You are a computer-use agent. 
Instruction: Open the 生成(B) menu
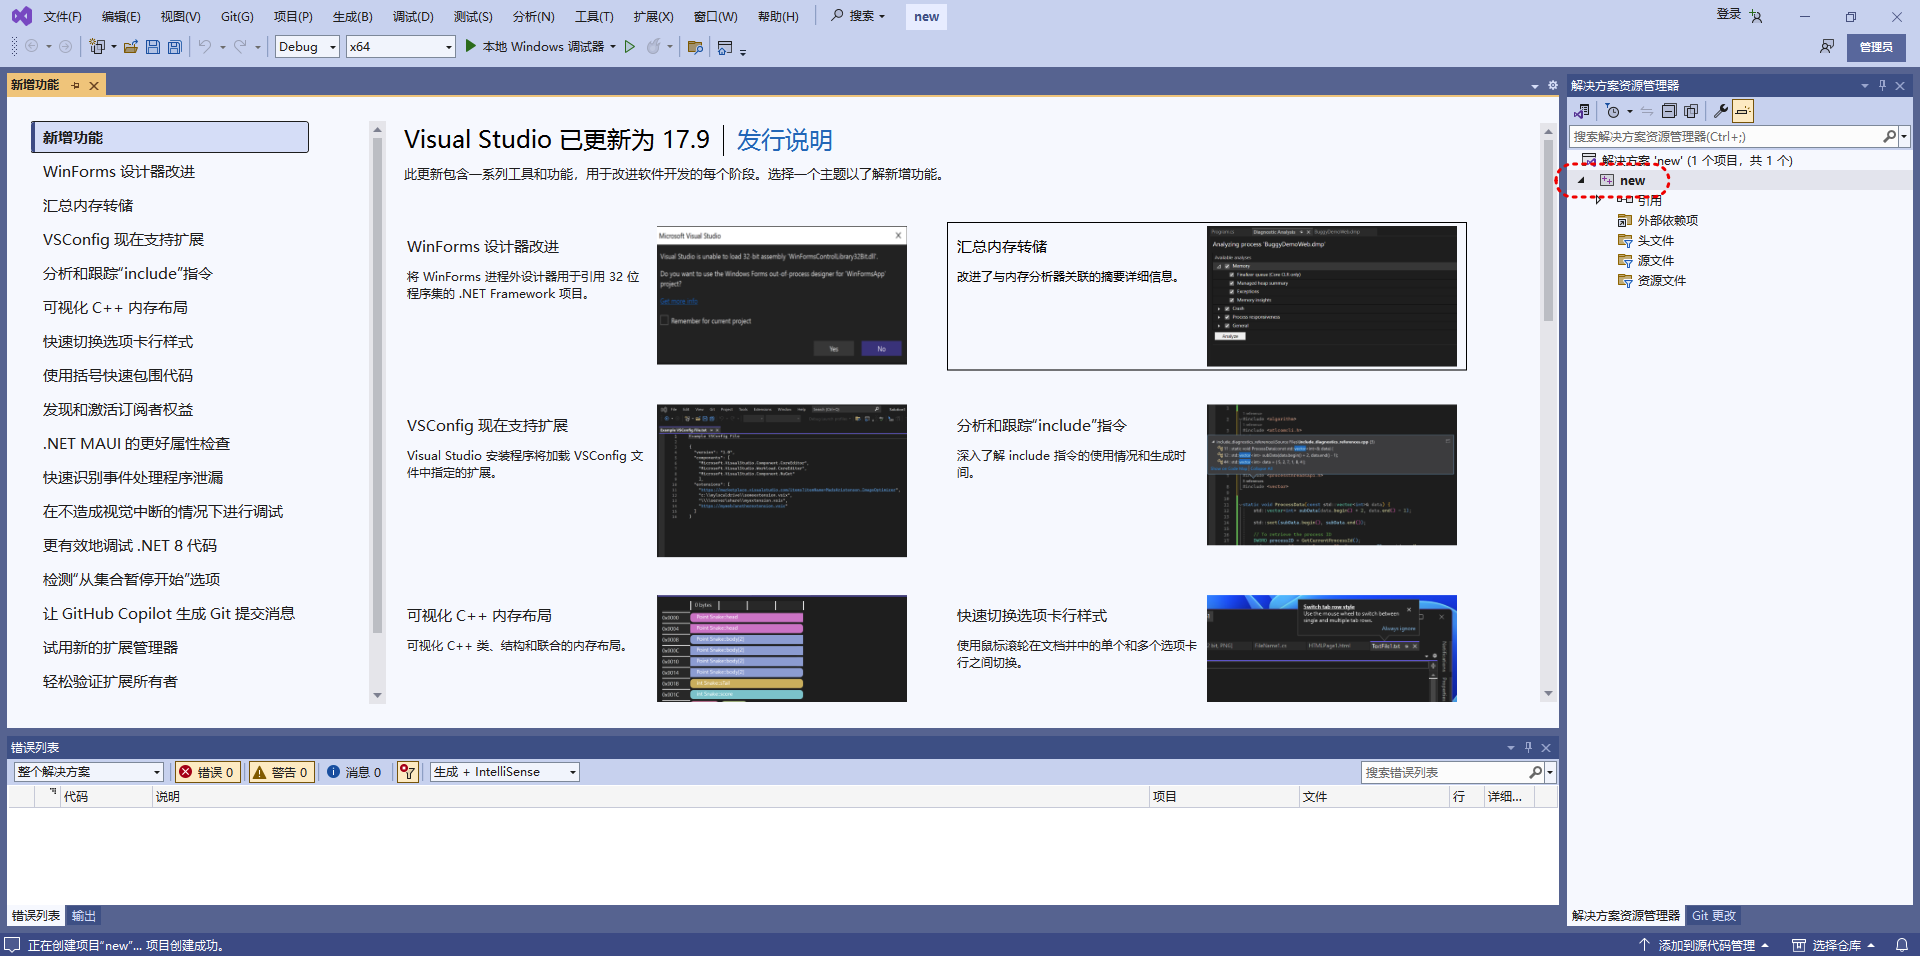(x=352, y=17)
